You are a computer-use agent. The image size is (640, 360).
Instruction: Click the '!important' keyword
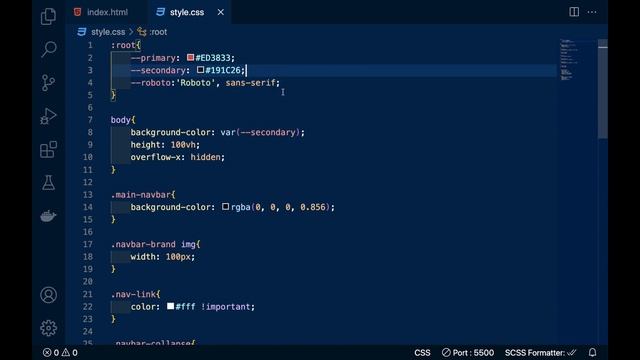pos(226,307)
